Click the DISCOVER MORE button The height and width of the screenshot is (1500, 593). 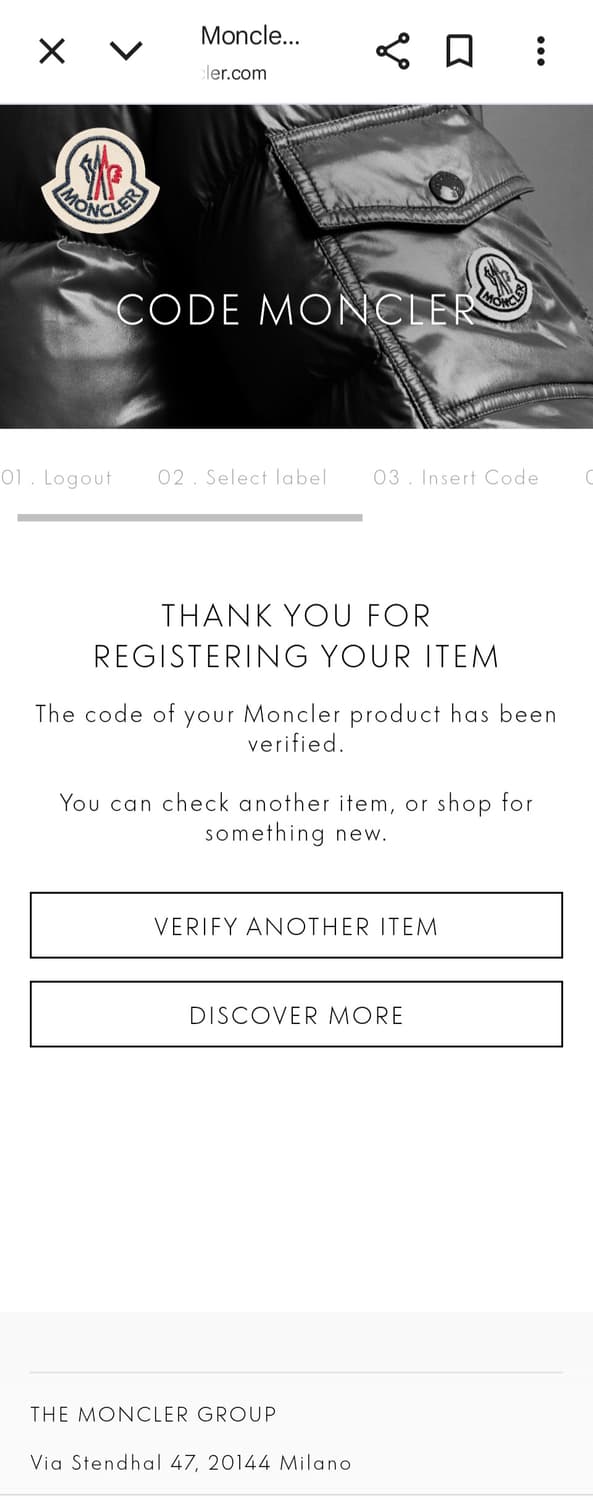click(296, 1015)
